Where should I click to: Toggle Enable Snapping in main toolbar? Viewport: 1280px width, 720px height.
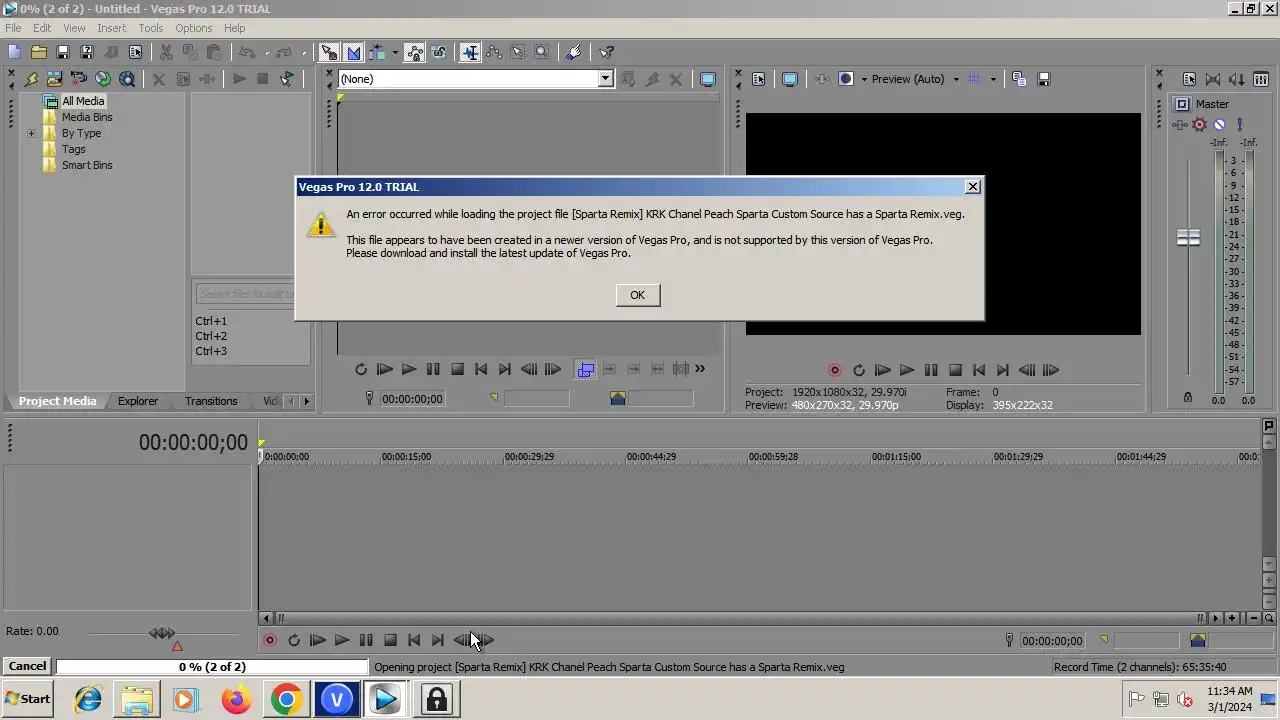click(329, 52)
